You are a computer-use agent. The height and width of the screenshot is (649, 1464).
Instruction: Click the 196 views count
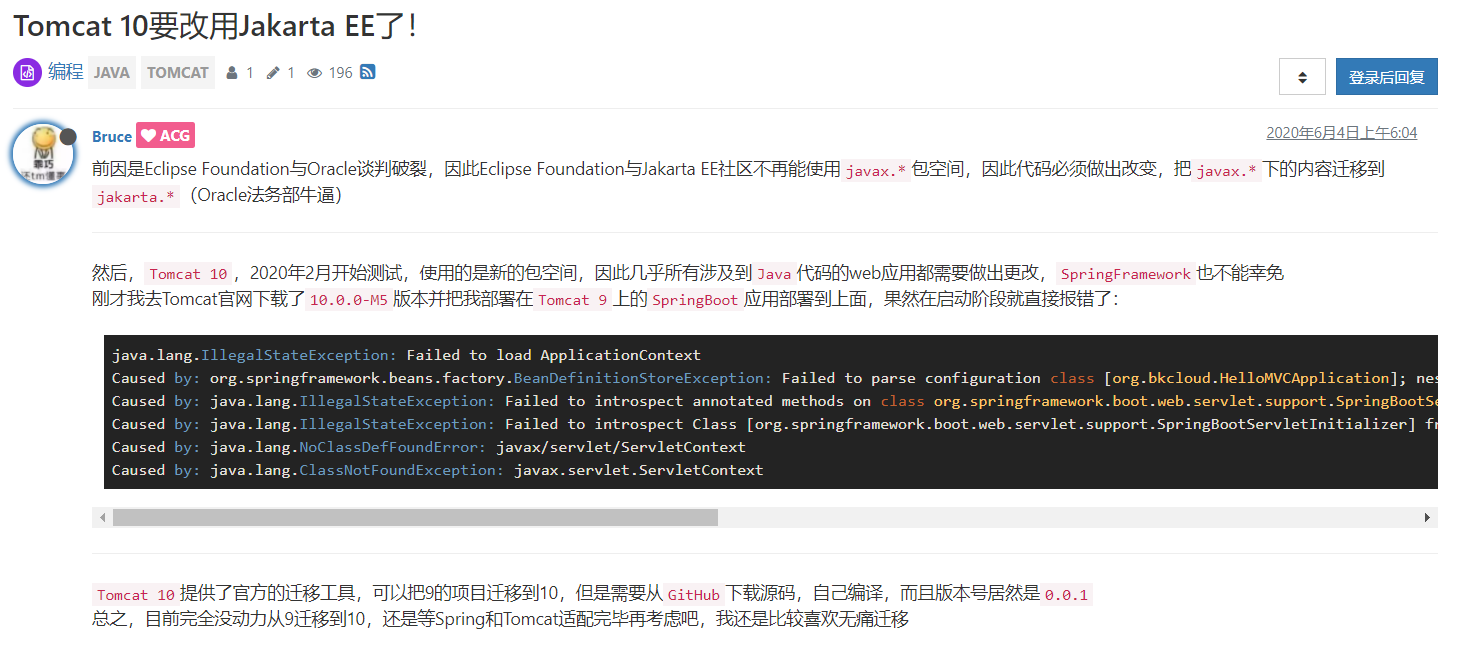[x=341, y=73]
